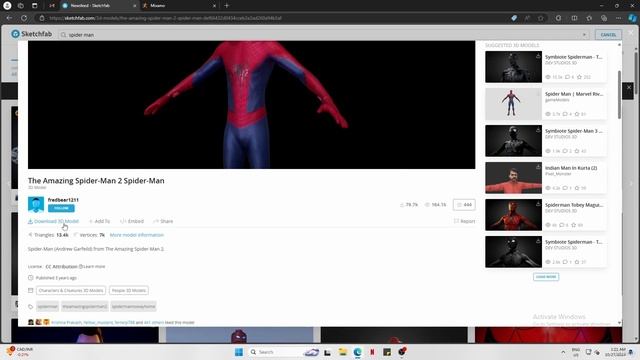Close the Sketchfab browser tab
This screenshot has height=360, width=640.
[135, 6]
